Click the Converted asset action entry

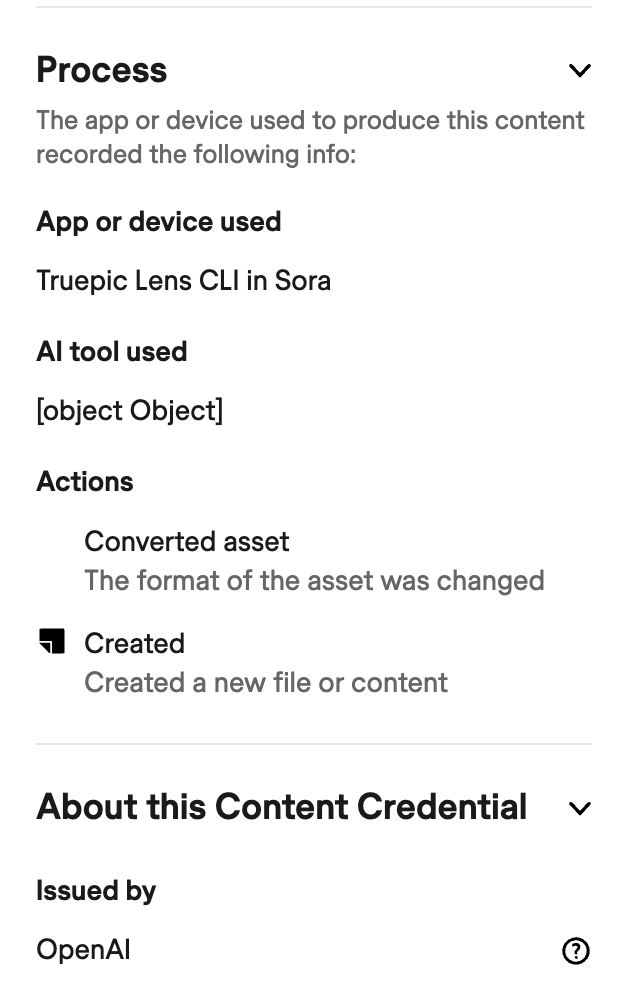click(x=187, y=542)
